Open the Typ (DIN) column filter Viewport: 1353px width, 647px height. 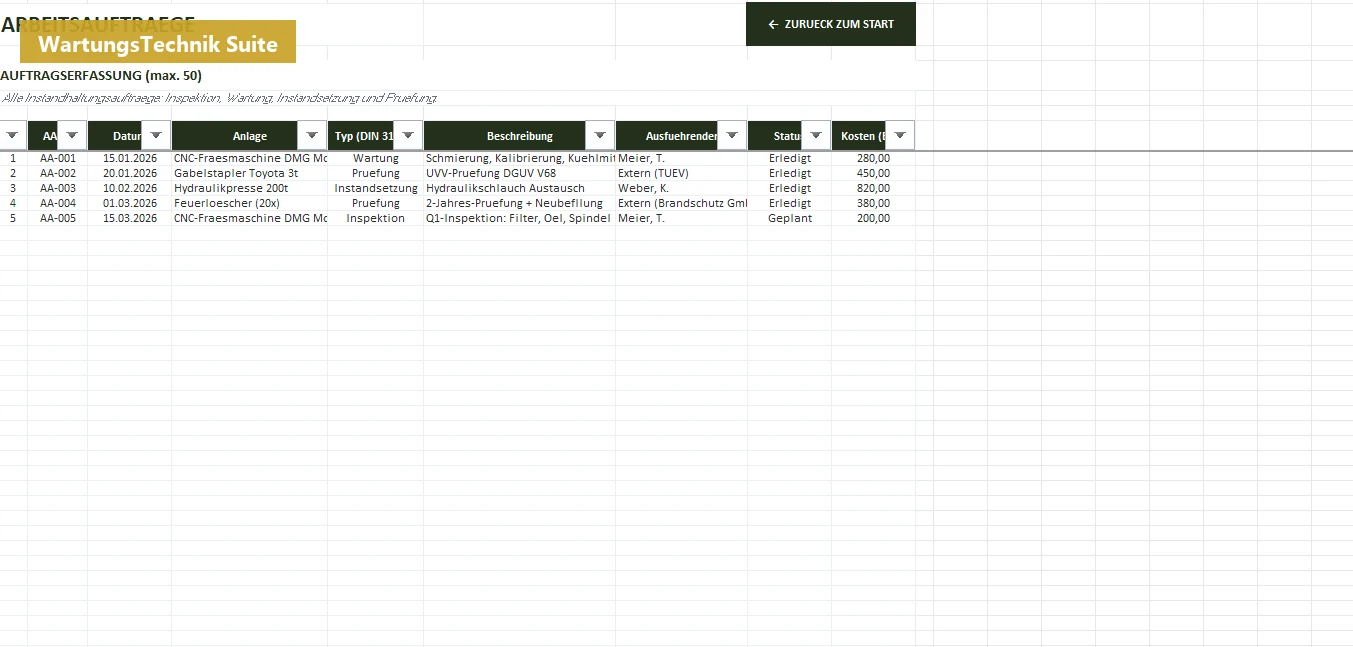407,136
